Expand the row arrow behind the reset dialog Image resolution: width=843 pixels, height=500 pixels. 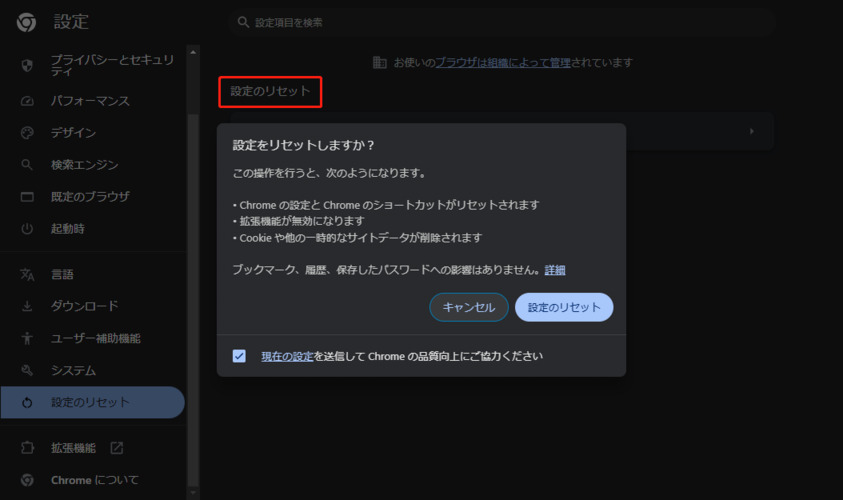click(752, 131)
